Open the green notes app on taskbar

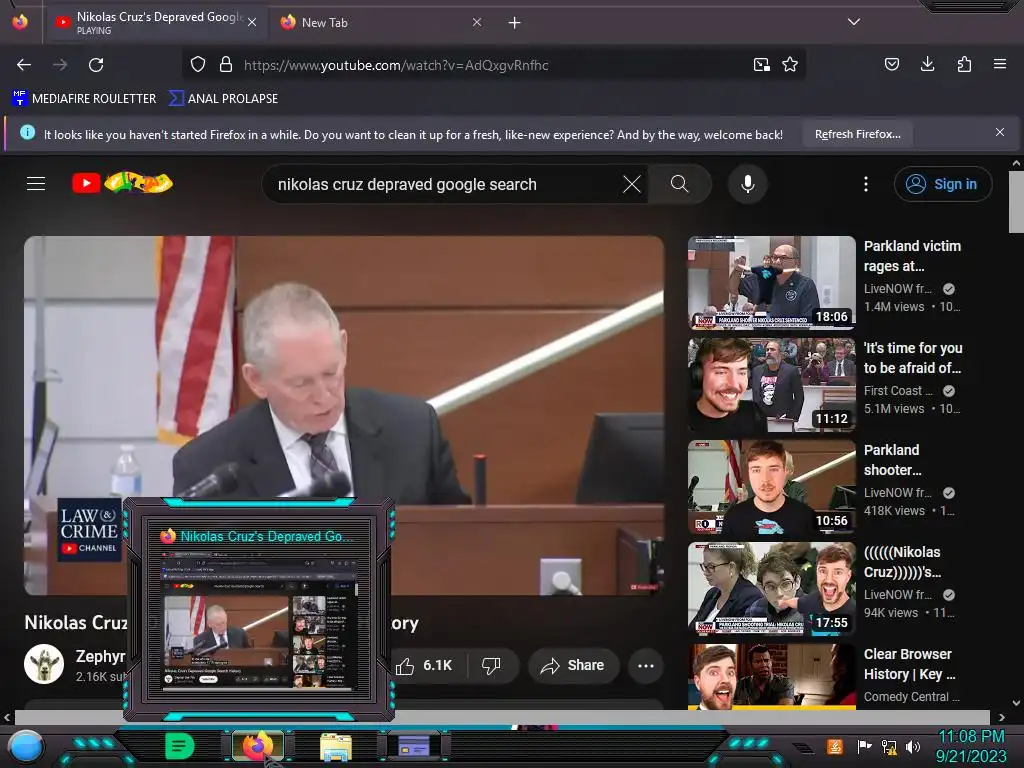pyautogui.click(x=179, y=746)
